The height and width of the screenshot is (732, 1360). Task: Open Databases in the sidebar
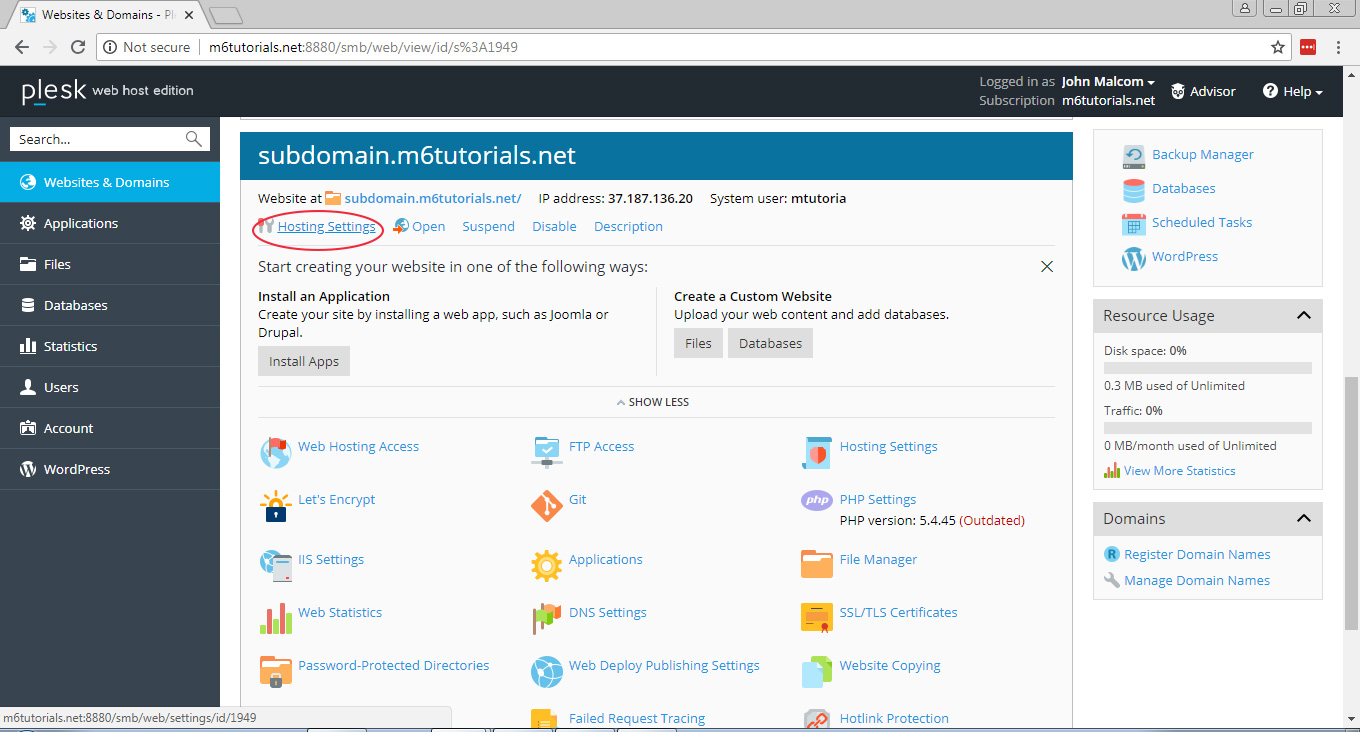click(110, 305)
